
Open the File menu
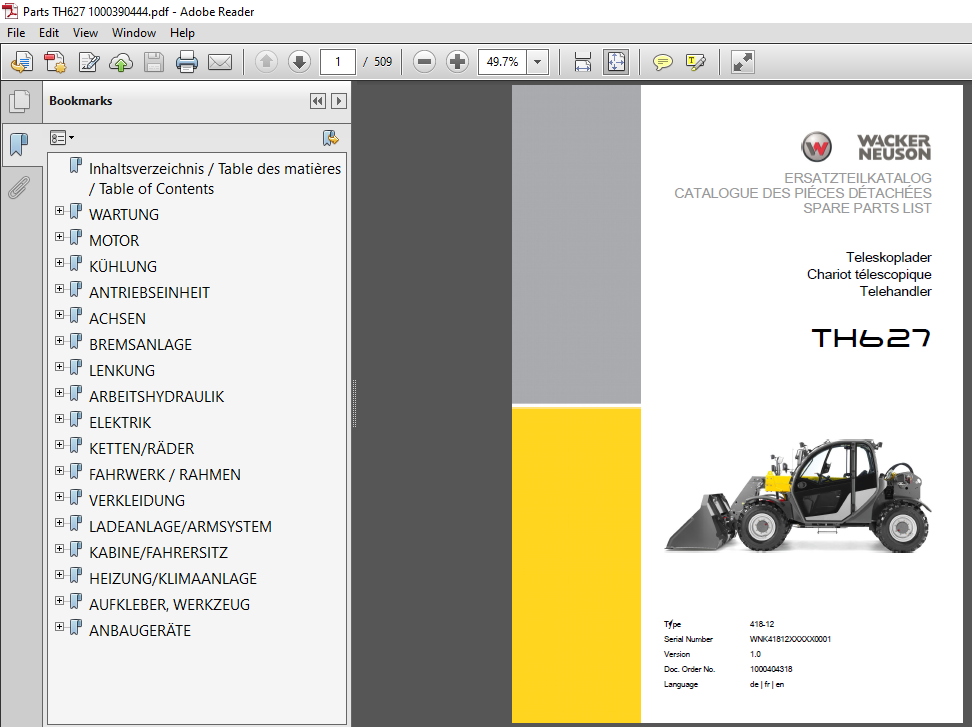[16, 33]
